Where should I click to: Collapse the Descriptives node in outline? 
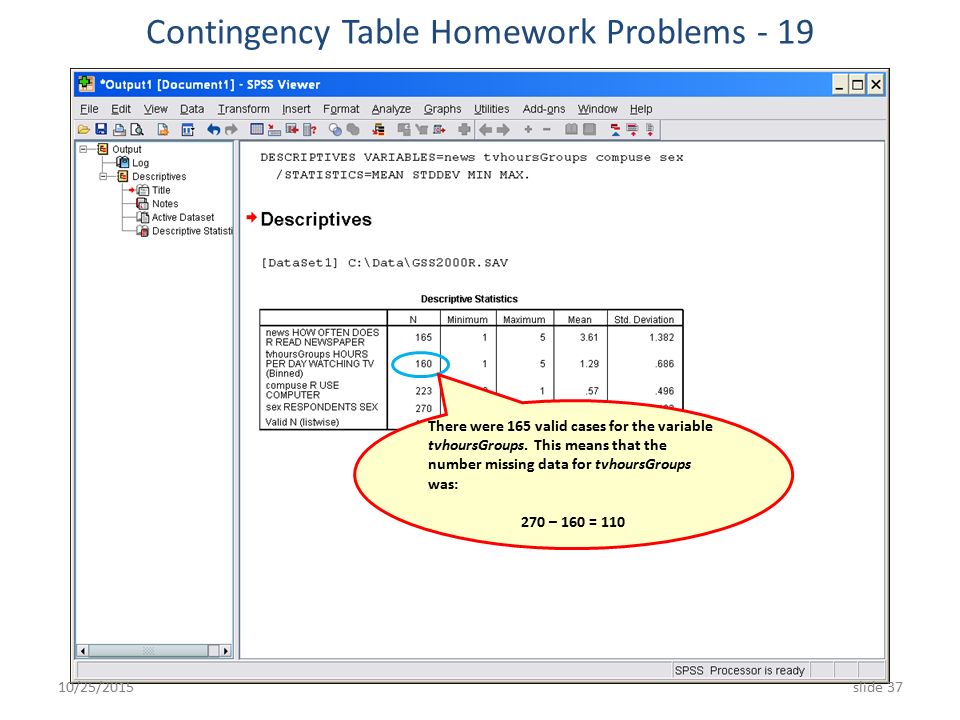(103, 176)
